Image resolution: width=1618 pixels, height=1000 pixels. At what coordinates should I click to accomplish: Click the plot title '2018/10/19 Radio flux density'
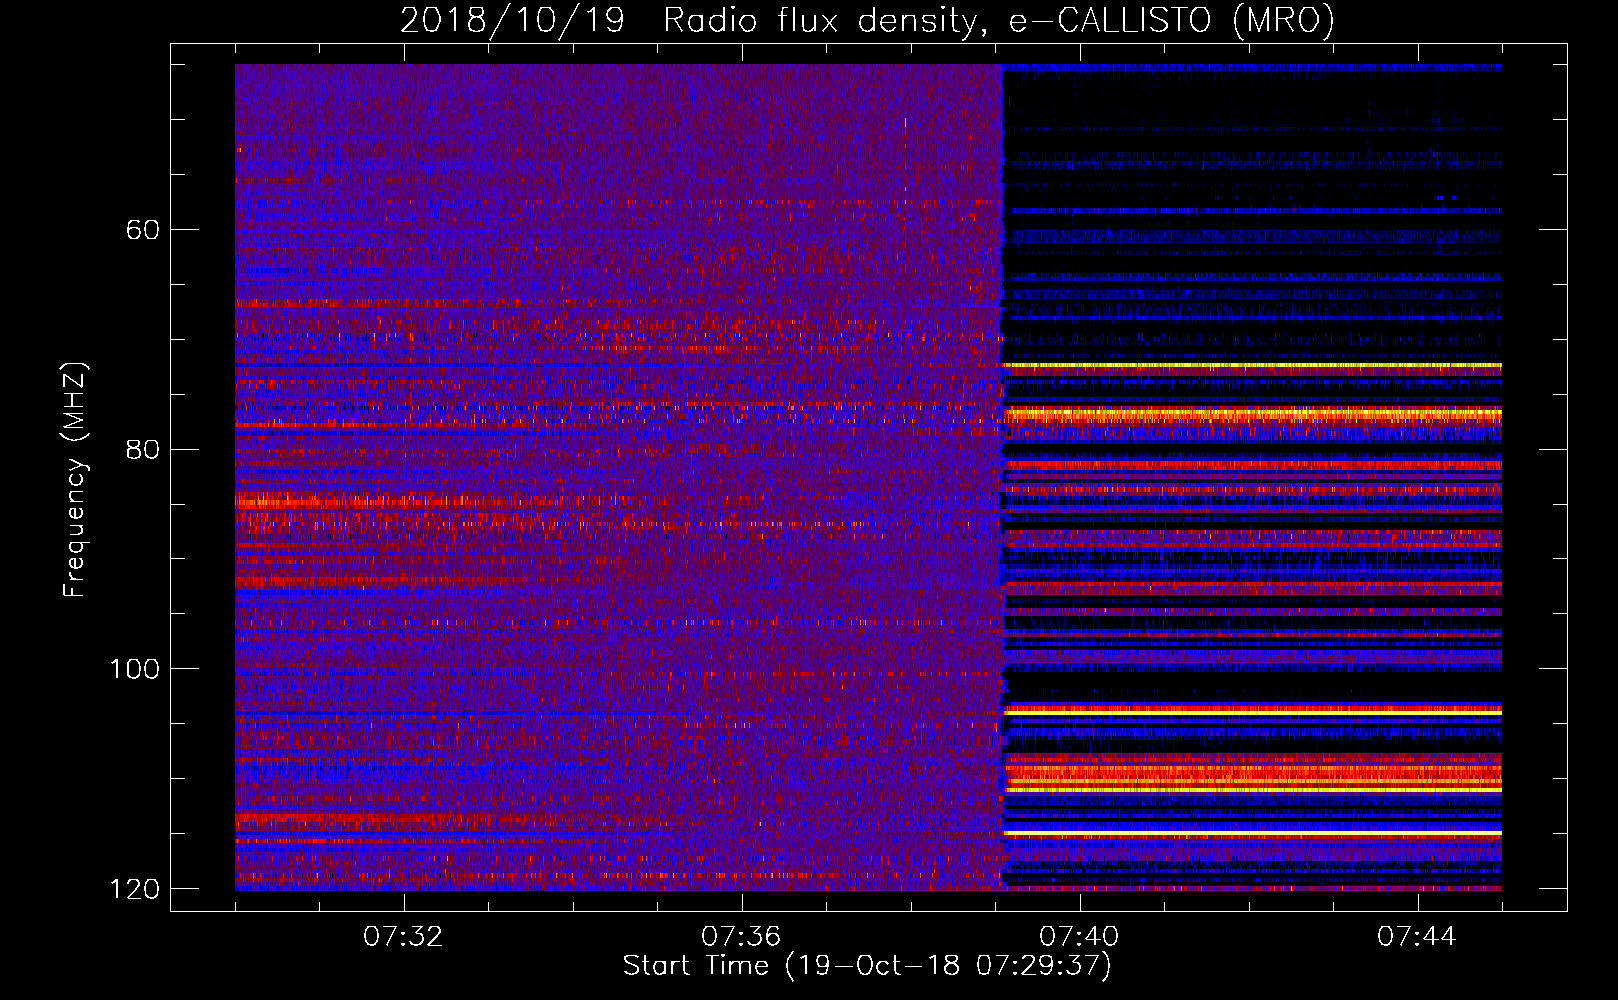(867, 21)
